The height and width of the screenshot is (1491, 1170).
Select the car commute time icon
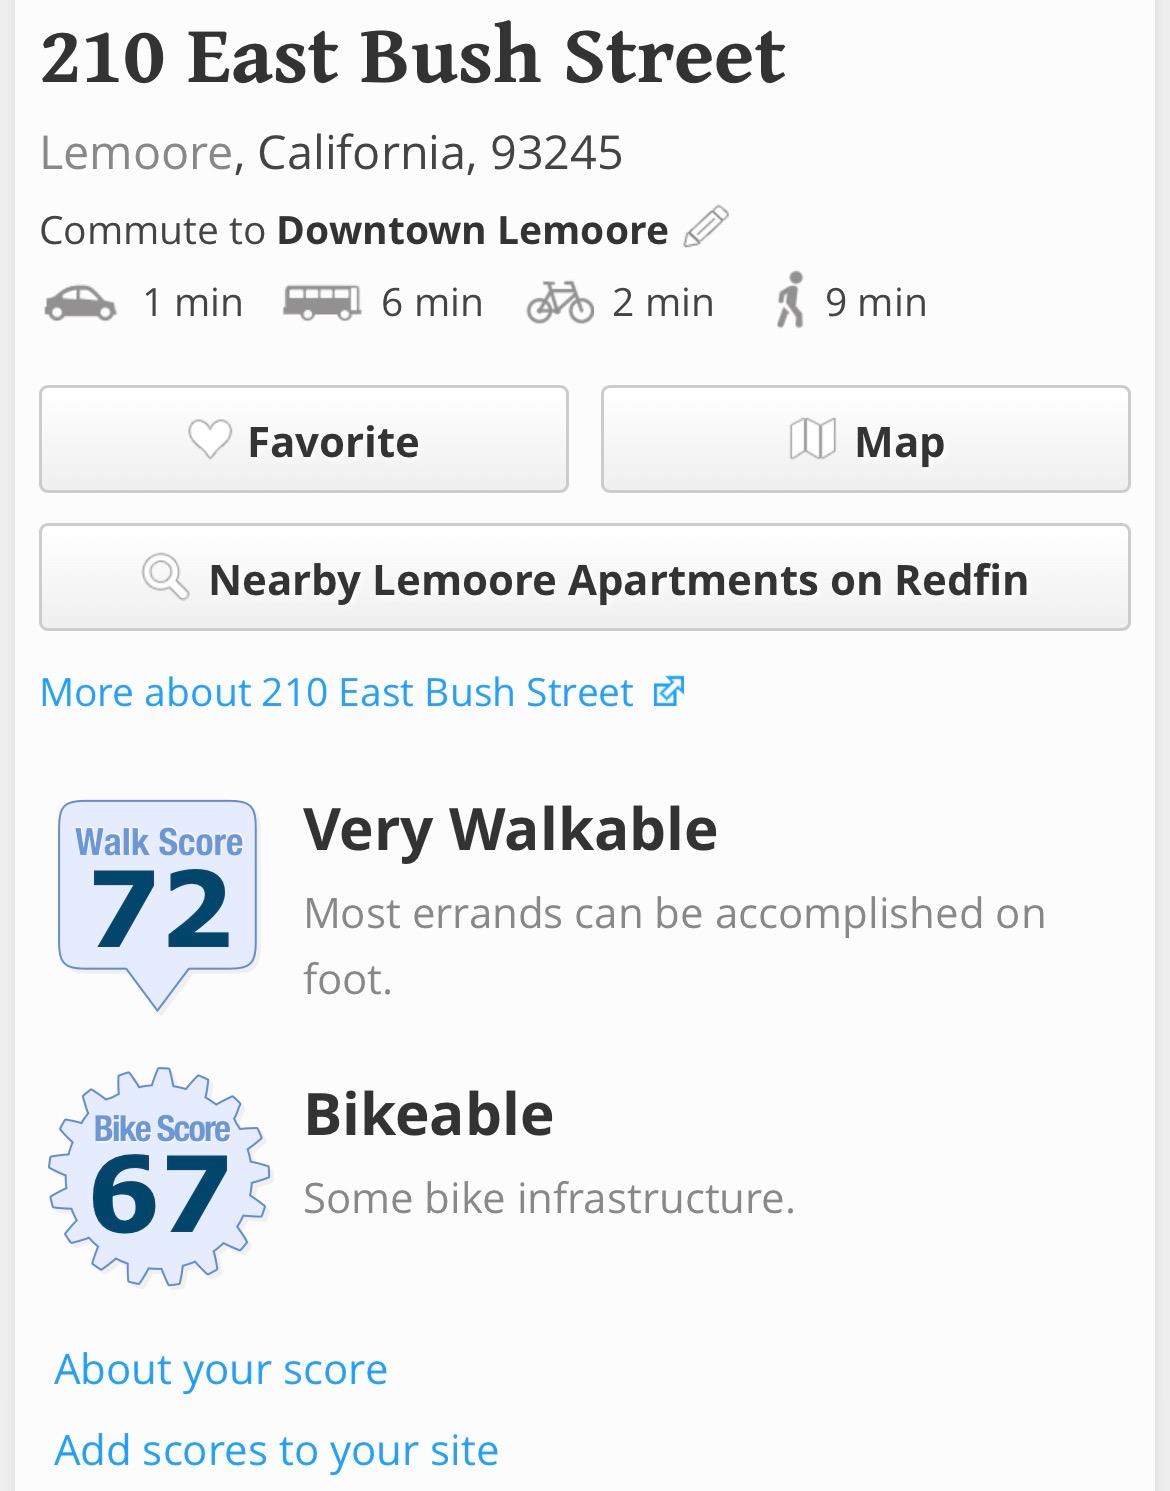80,302
